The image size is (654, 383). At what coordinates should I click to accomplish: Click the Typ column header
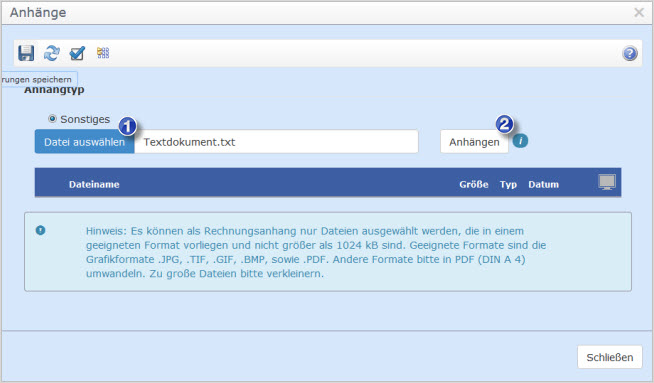[508, 184]
